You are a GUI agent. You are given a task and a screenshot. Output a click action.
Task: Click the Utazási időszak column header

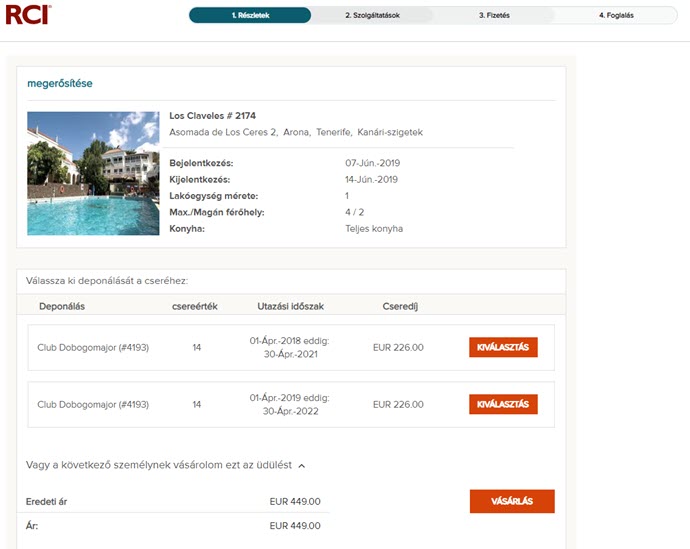click(290, 307)
